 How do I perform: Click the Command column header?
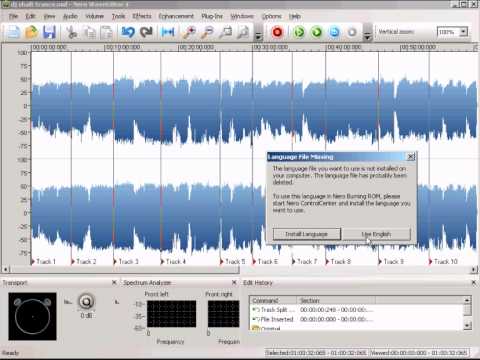(273, 301)
